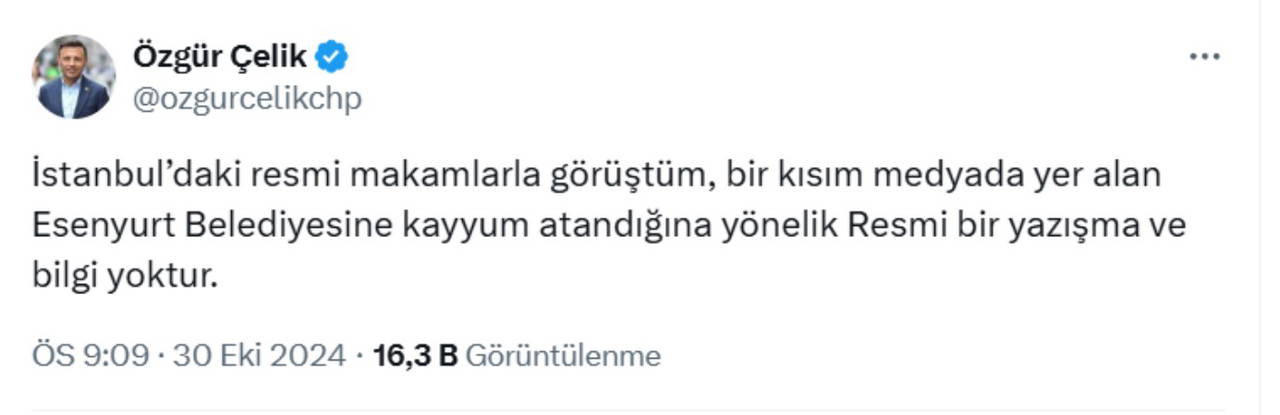The width and height of the screenshot is (1280, 415).
Task: Open the Özgür Çelik display name link
Action: pyautogui.click(x=222, y=58)
